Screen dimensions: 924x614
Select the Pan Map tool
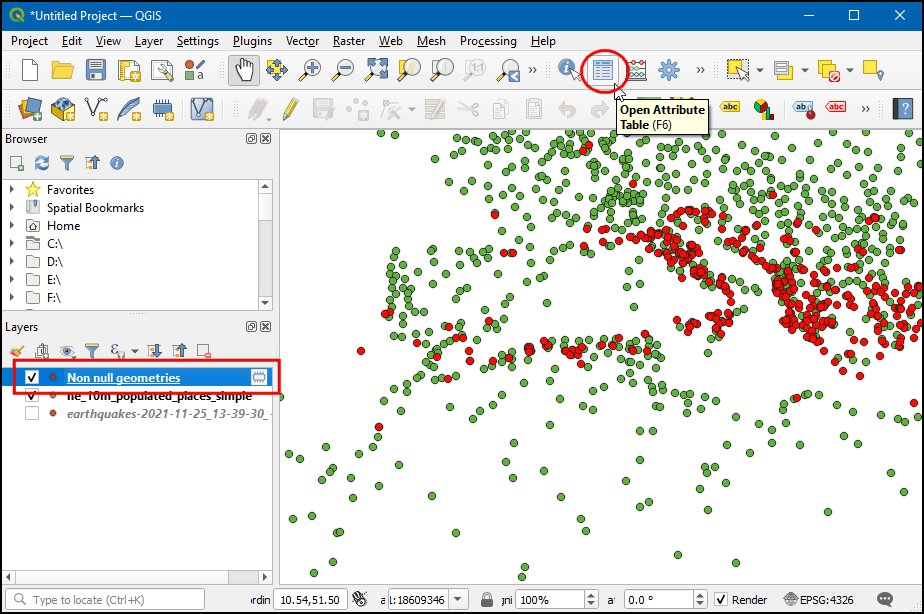[243, 72]
